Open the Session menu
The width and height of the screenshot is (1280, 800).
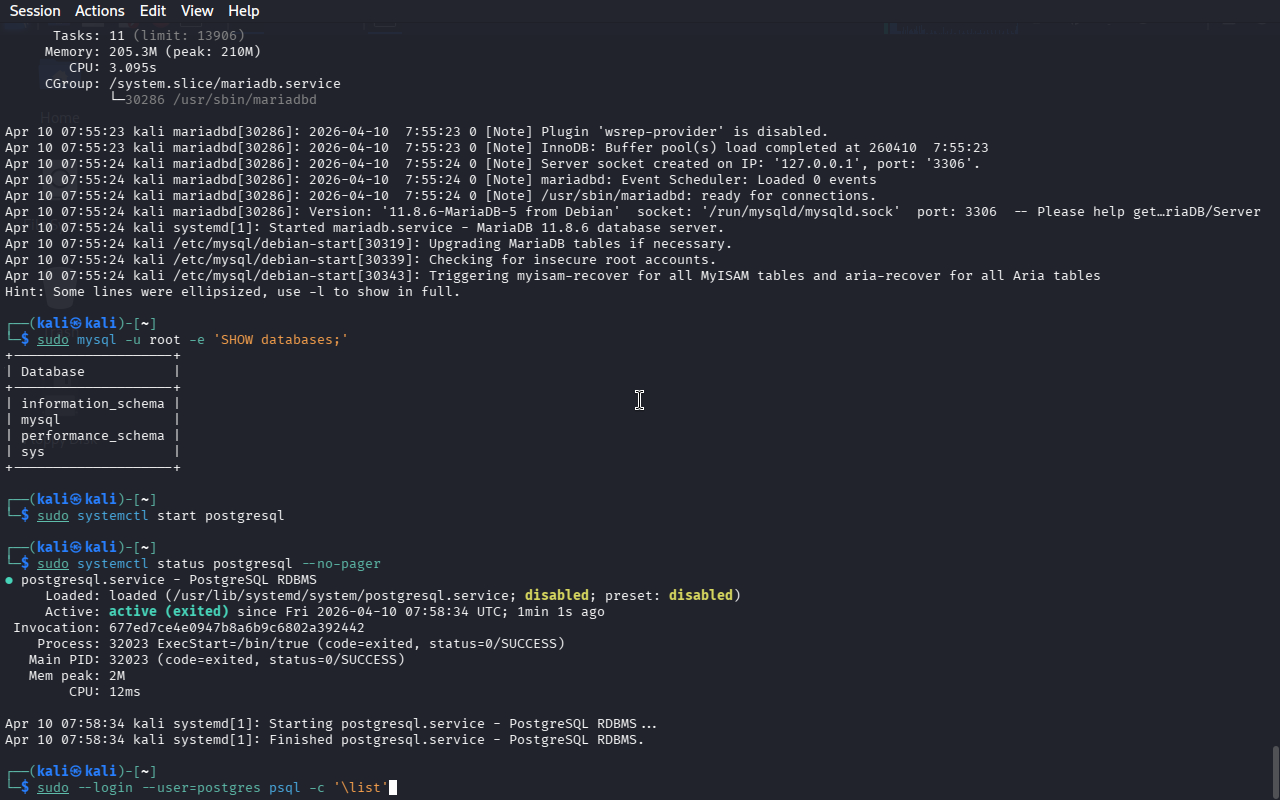tap(35, 11)
